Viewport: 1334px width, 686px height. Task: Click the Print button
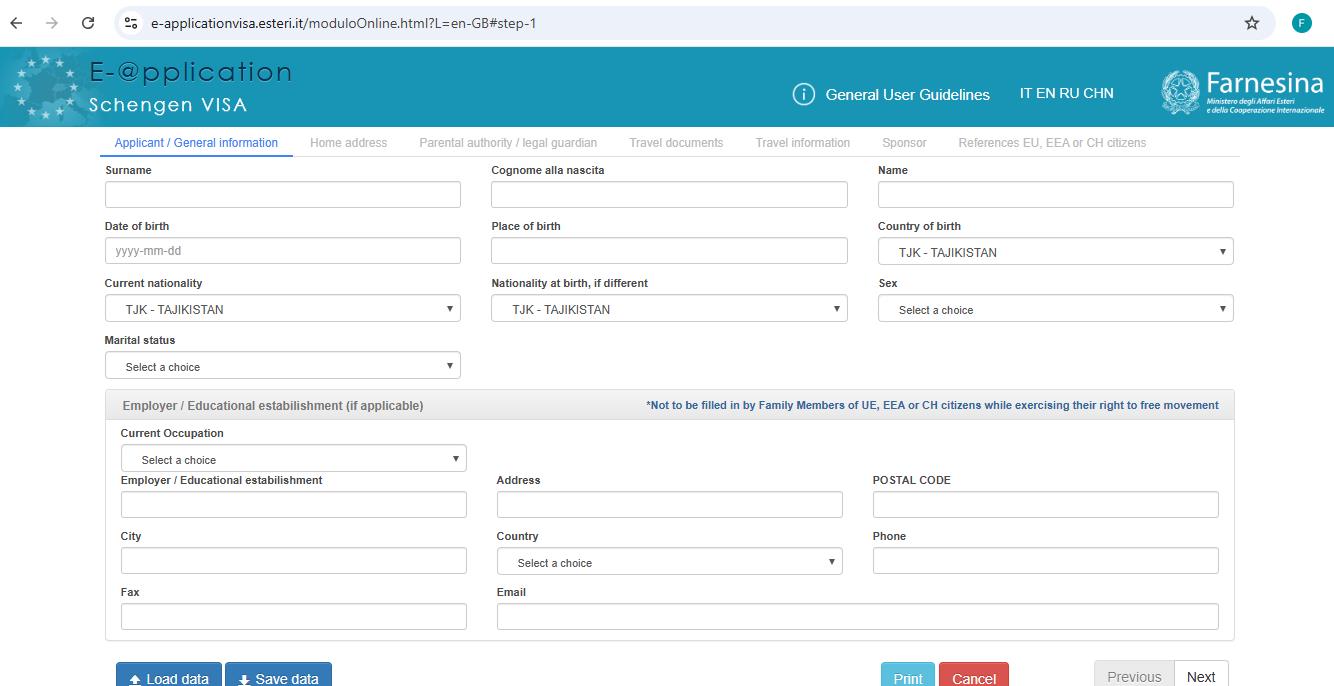pos(907,676)
